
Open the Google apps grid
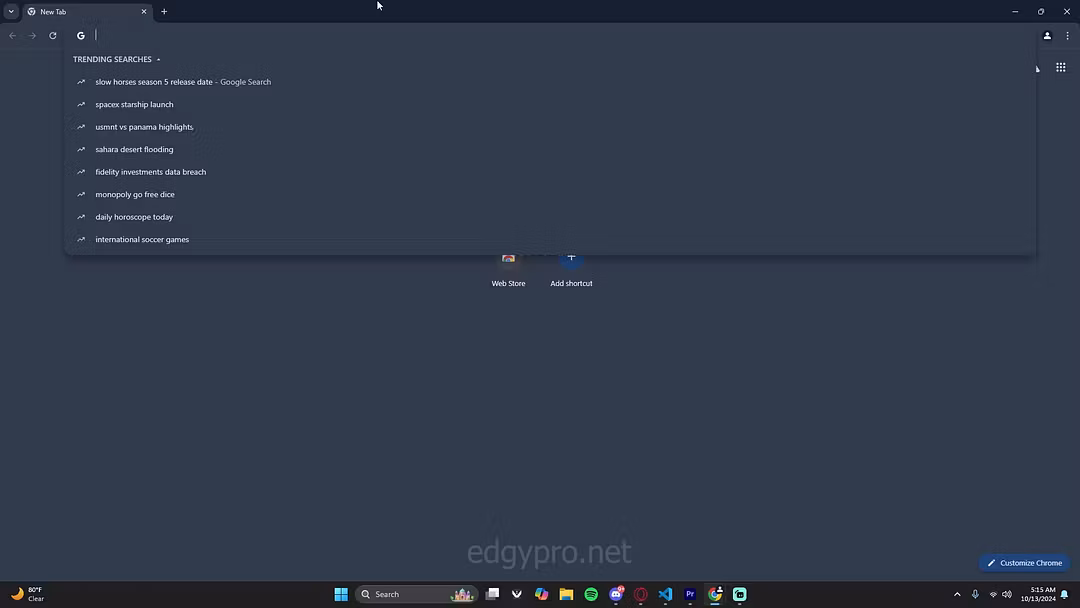pyautogui.click(x=1060, y=68)
